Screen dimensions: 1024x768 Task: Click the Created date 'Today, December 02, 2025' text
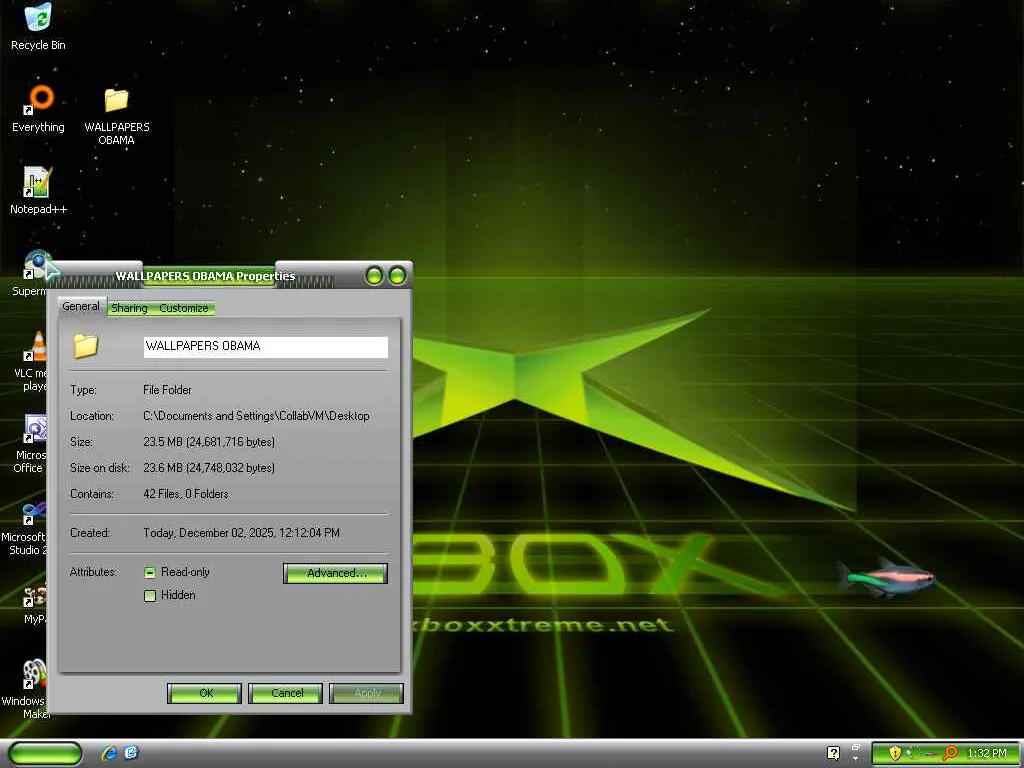[242, 534]
